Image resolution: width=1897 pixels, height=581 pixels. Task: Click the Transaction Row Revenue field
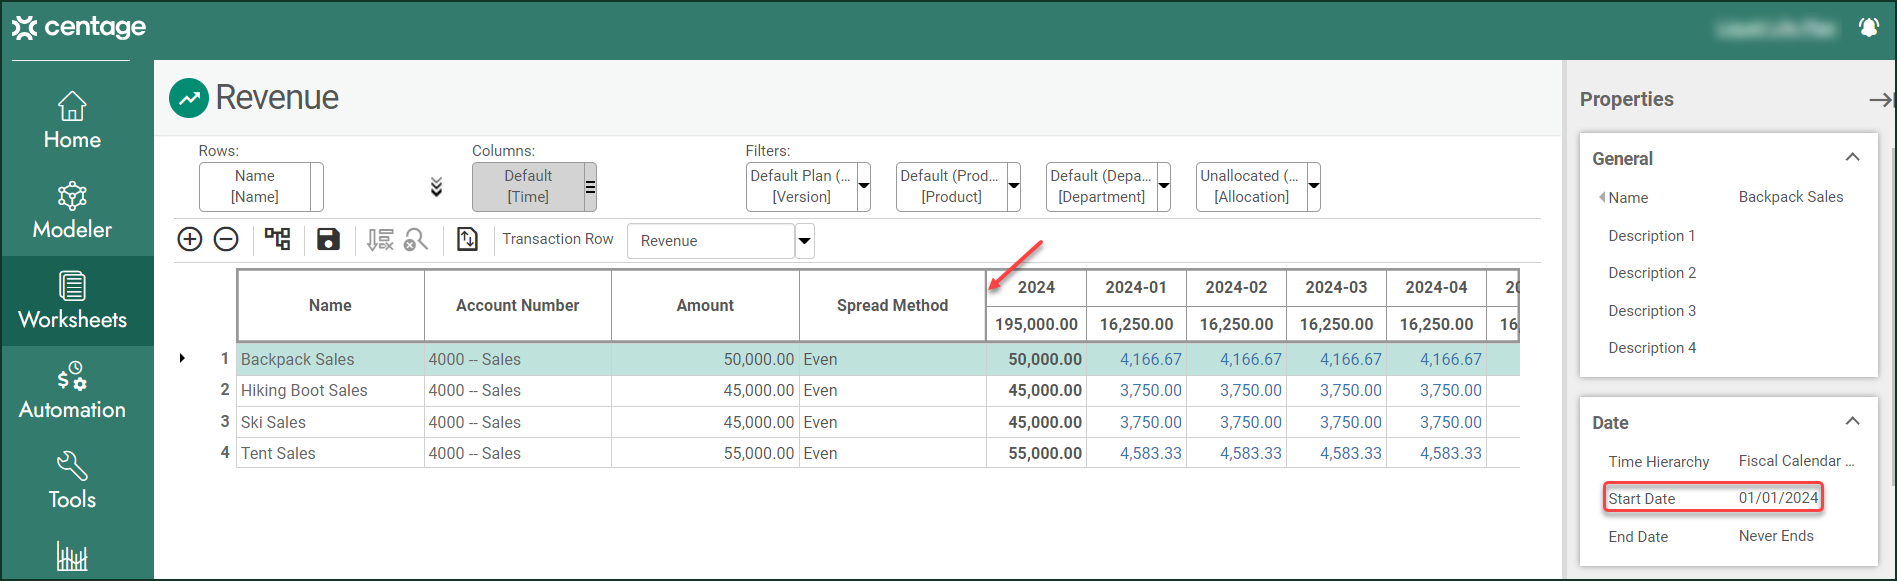tap(711, 241)
